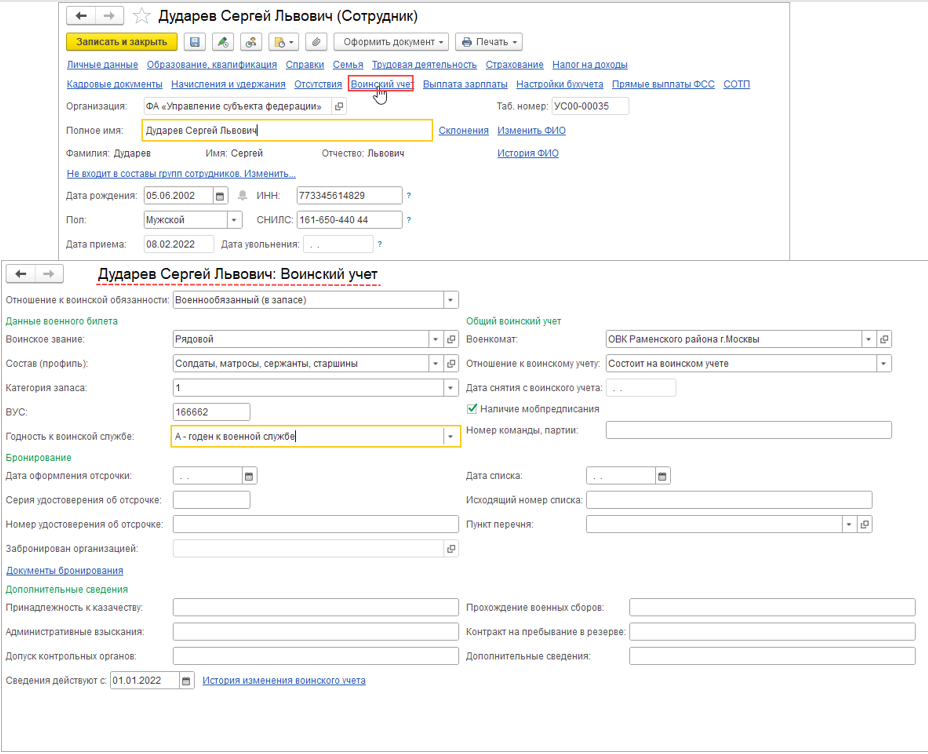Click into the ВУС input field
Image resolution: width=928 pixels, height=754 pixels.
click(210, 412)
